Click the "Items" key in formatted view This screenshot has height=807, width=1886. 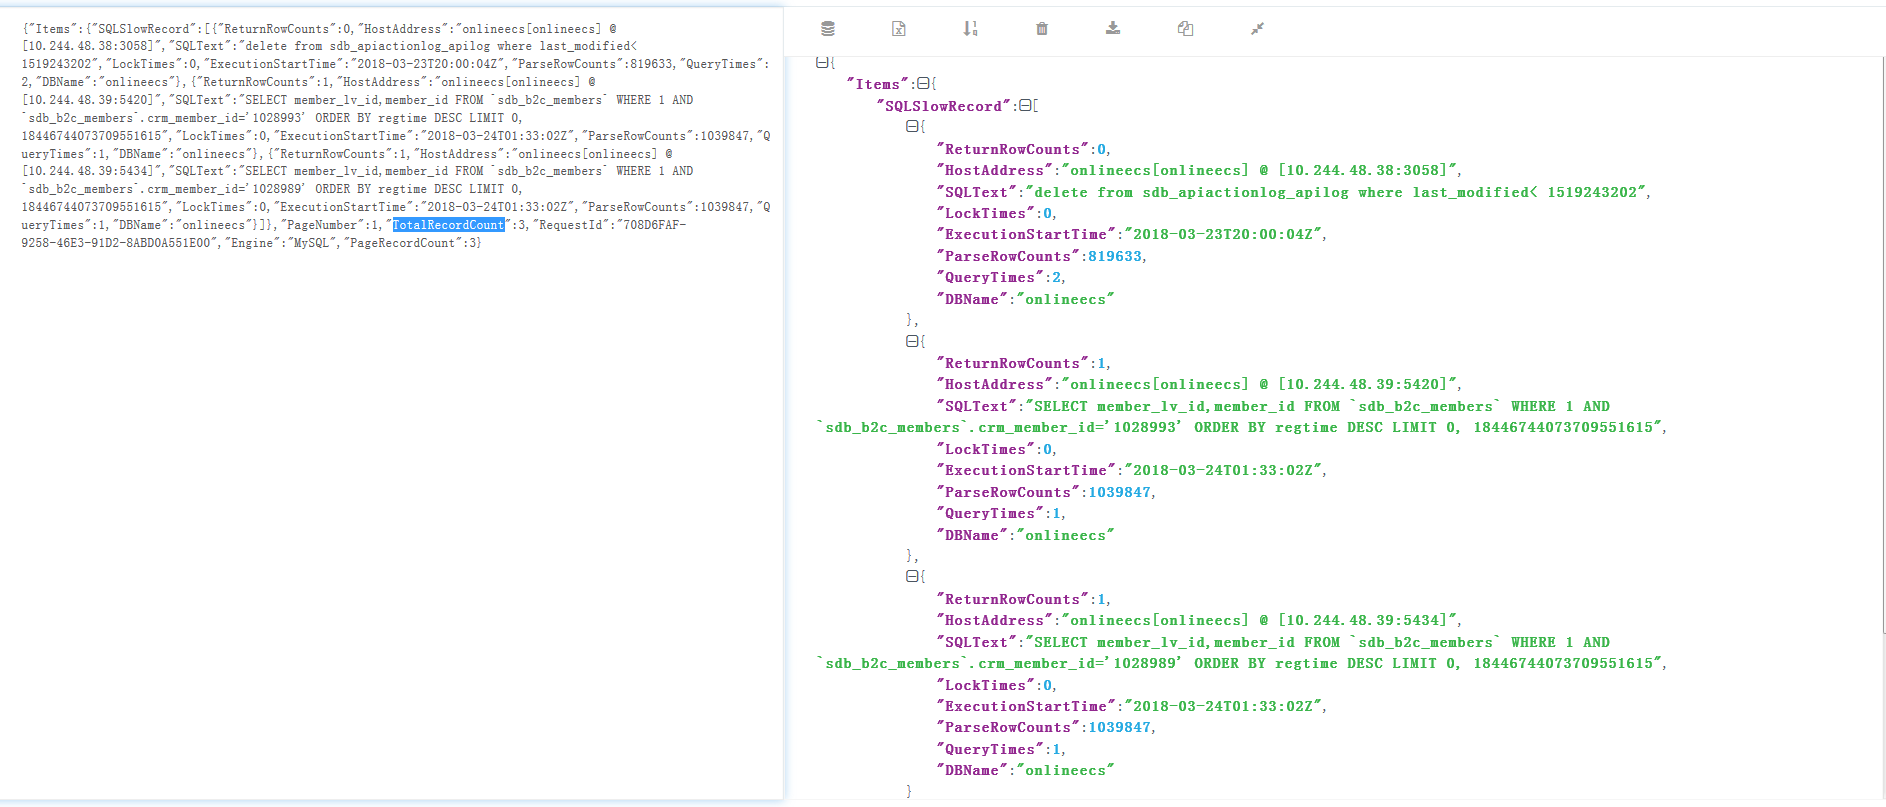tap(877, 84)
